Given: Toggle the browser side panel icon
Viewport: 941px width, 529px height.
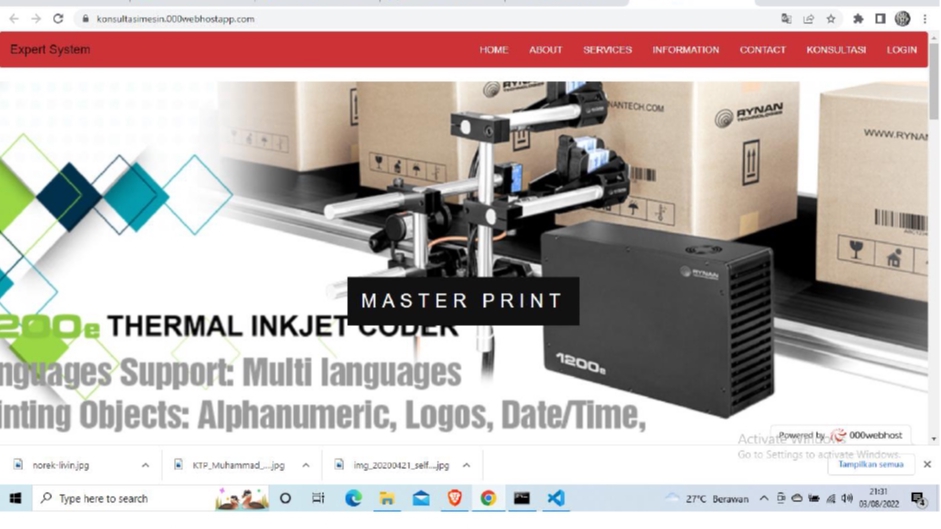Looking at the screenshot, I should [880, 19].
